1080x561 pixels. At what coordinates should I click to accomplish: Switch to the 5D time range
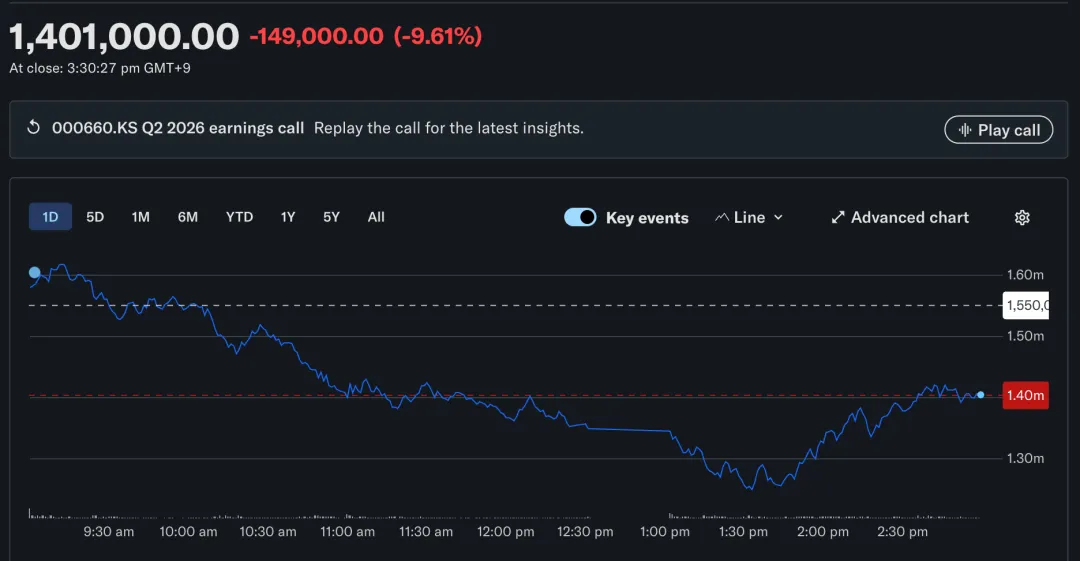point(95,217)
